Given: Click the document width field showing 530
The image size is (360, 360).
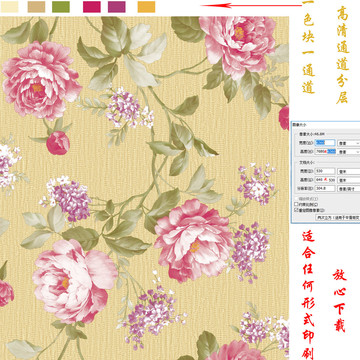Looking at the screenshot, I should [325, 171].
